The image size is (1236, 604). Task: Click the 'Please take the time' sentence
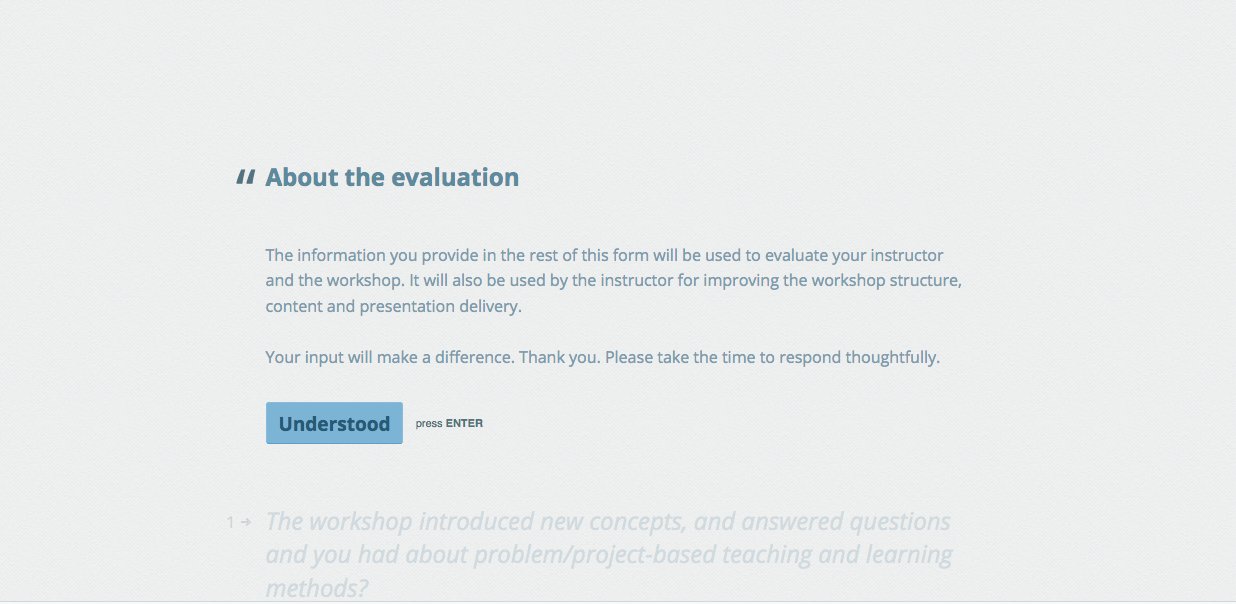772,357
